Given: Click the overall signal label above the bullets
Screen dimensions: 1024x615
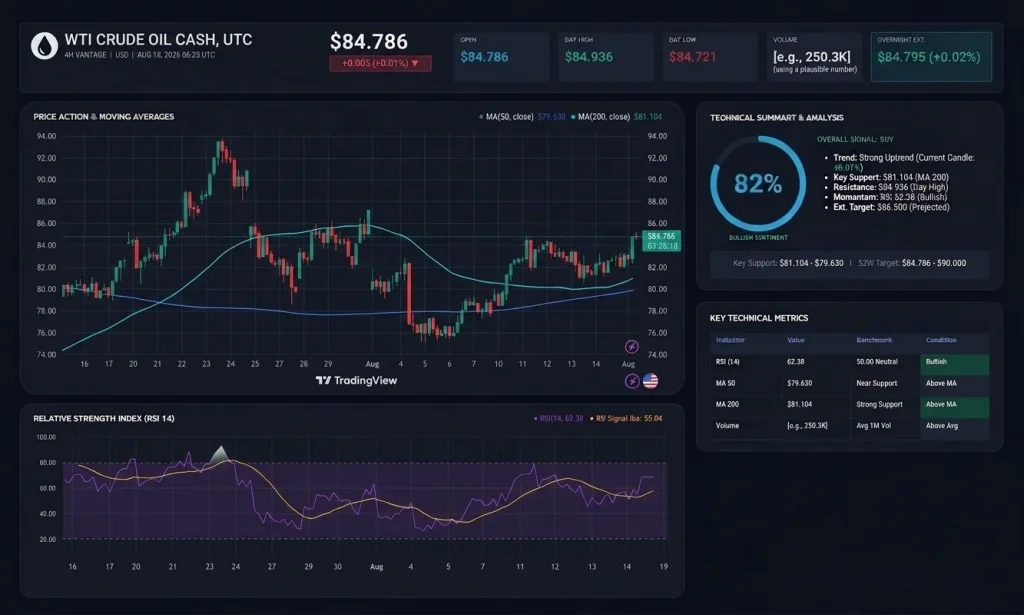Looking at the screenshot, I should coord(856,139).
